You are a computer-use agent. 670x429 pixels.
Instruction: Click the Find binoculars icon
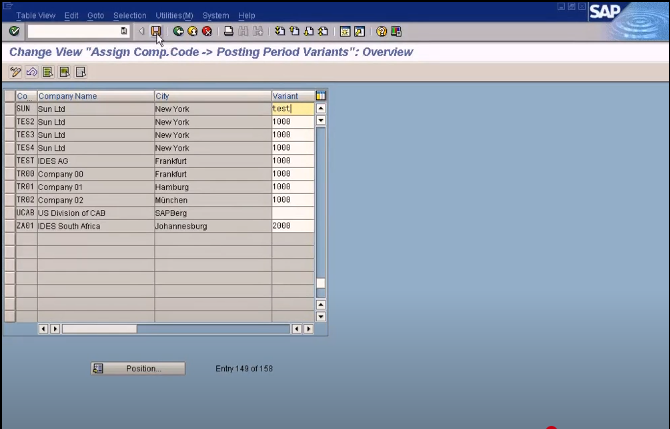[x=243, y=31]
